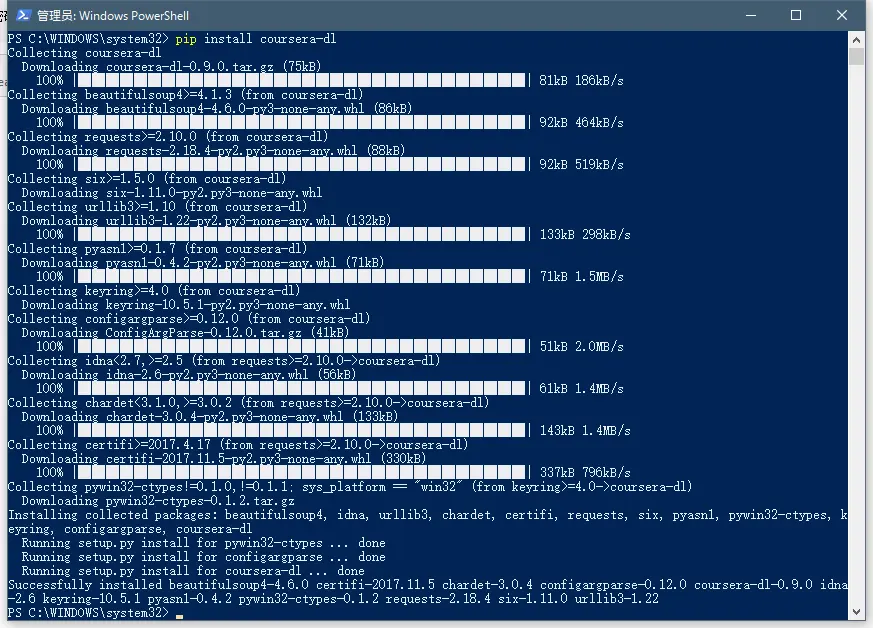Click the progress bar showing 337kB 796kB/s
Viewport: 873px width, 628px height.
302,473
